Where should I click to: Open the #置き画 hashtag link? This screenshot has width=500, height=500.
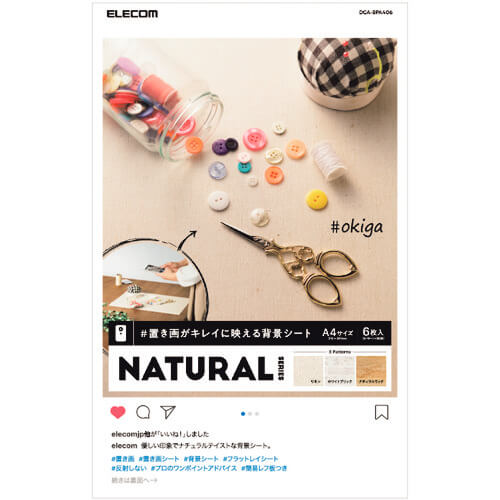click(123, 459)
